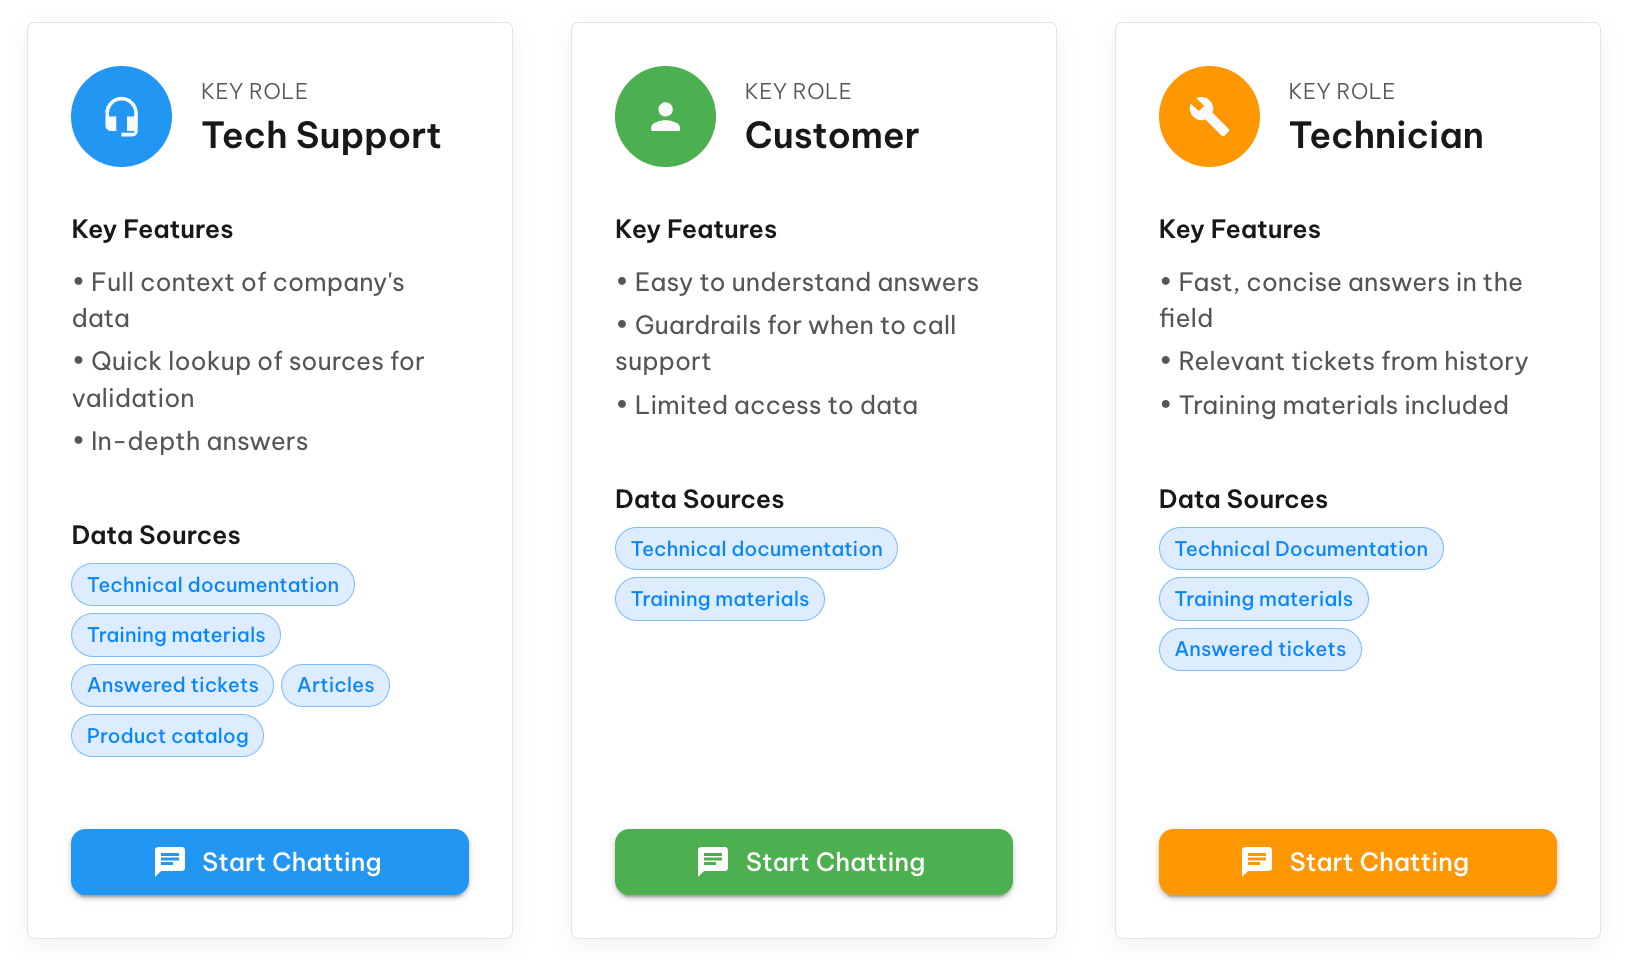Click Training materials chip under Tech Support

click(x=176, y=635)
